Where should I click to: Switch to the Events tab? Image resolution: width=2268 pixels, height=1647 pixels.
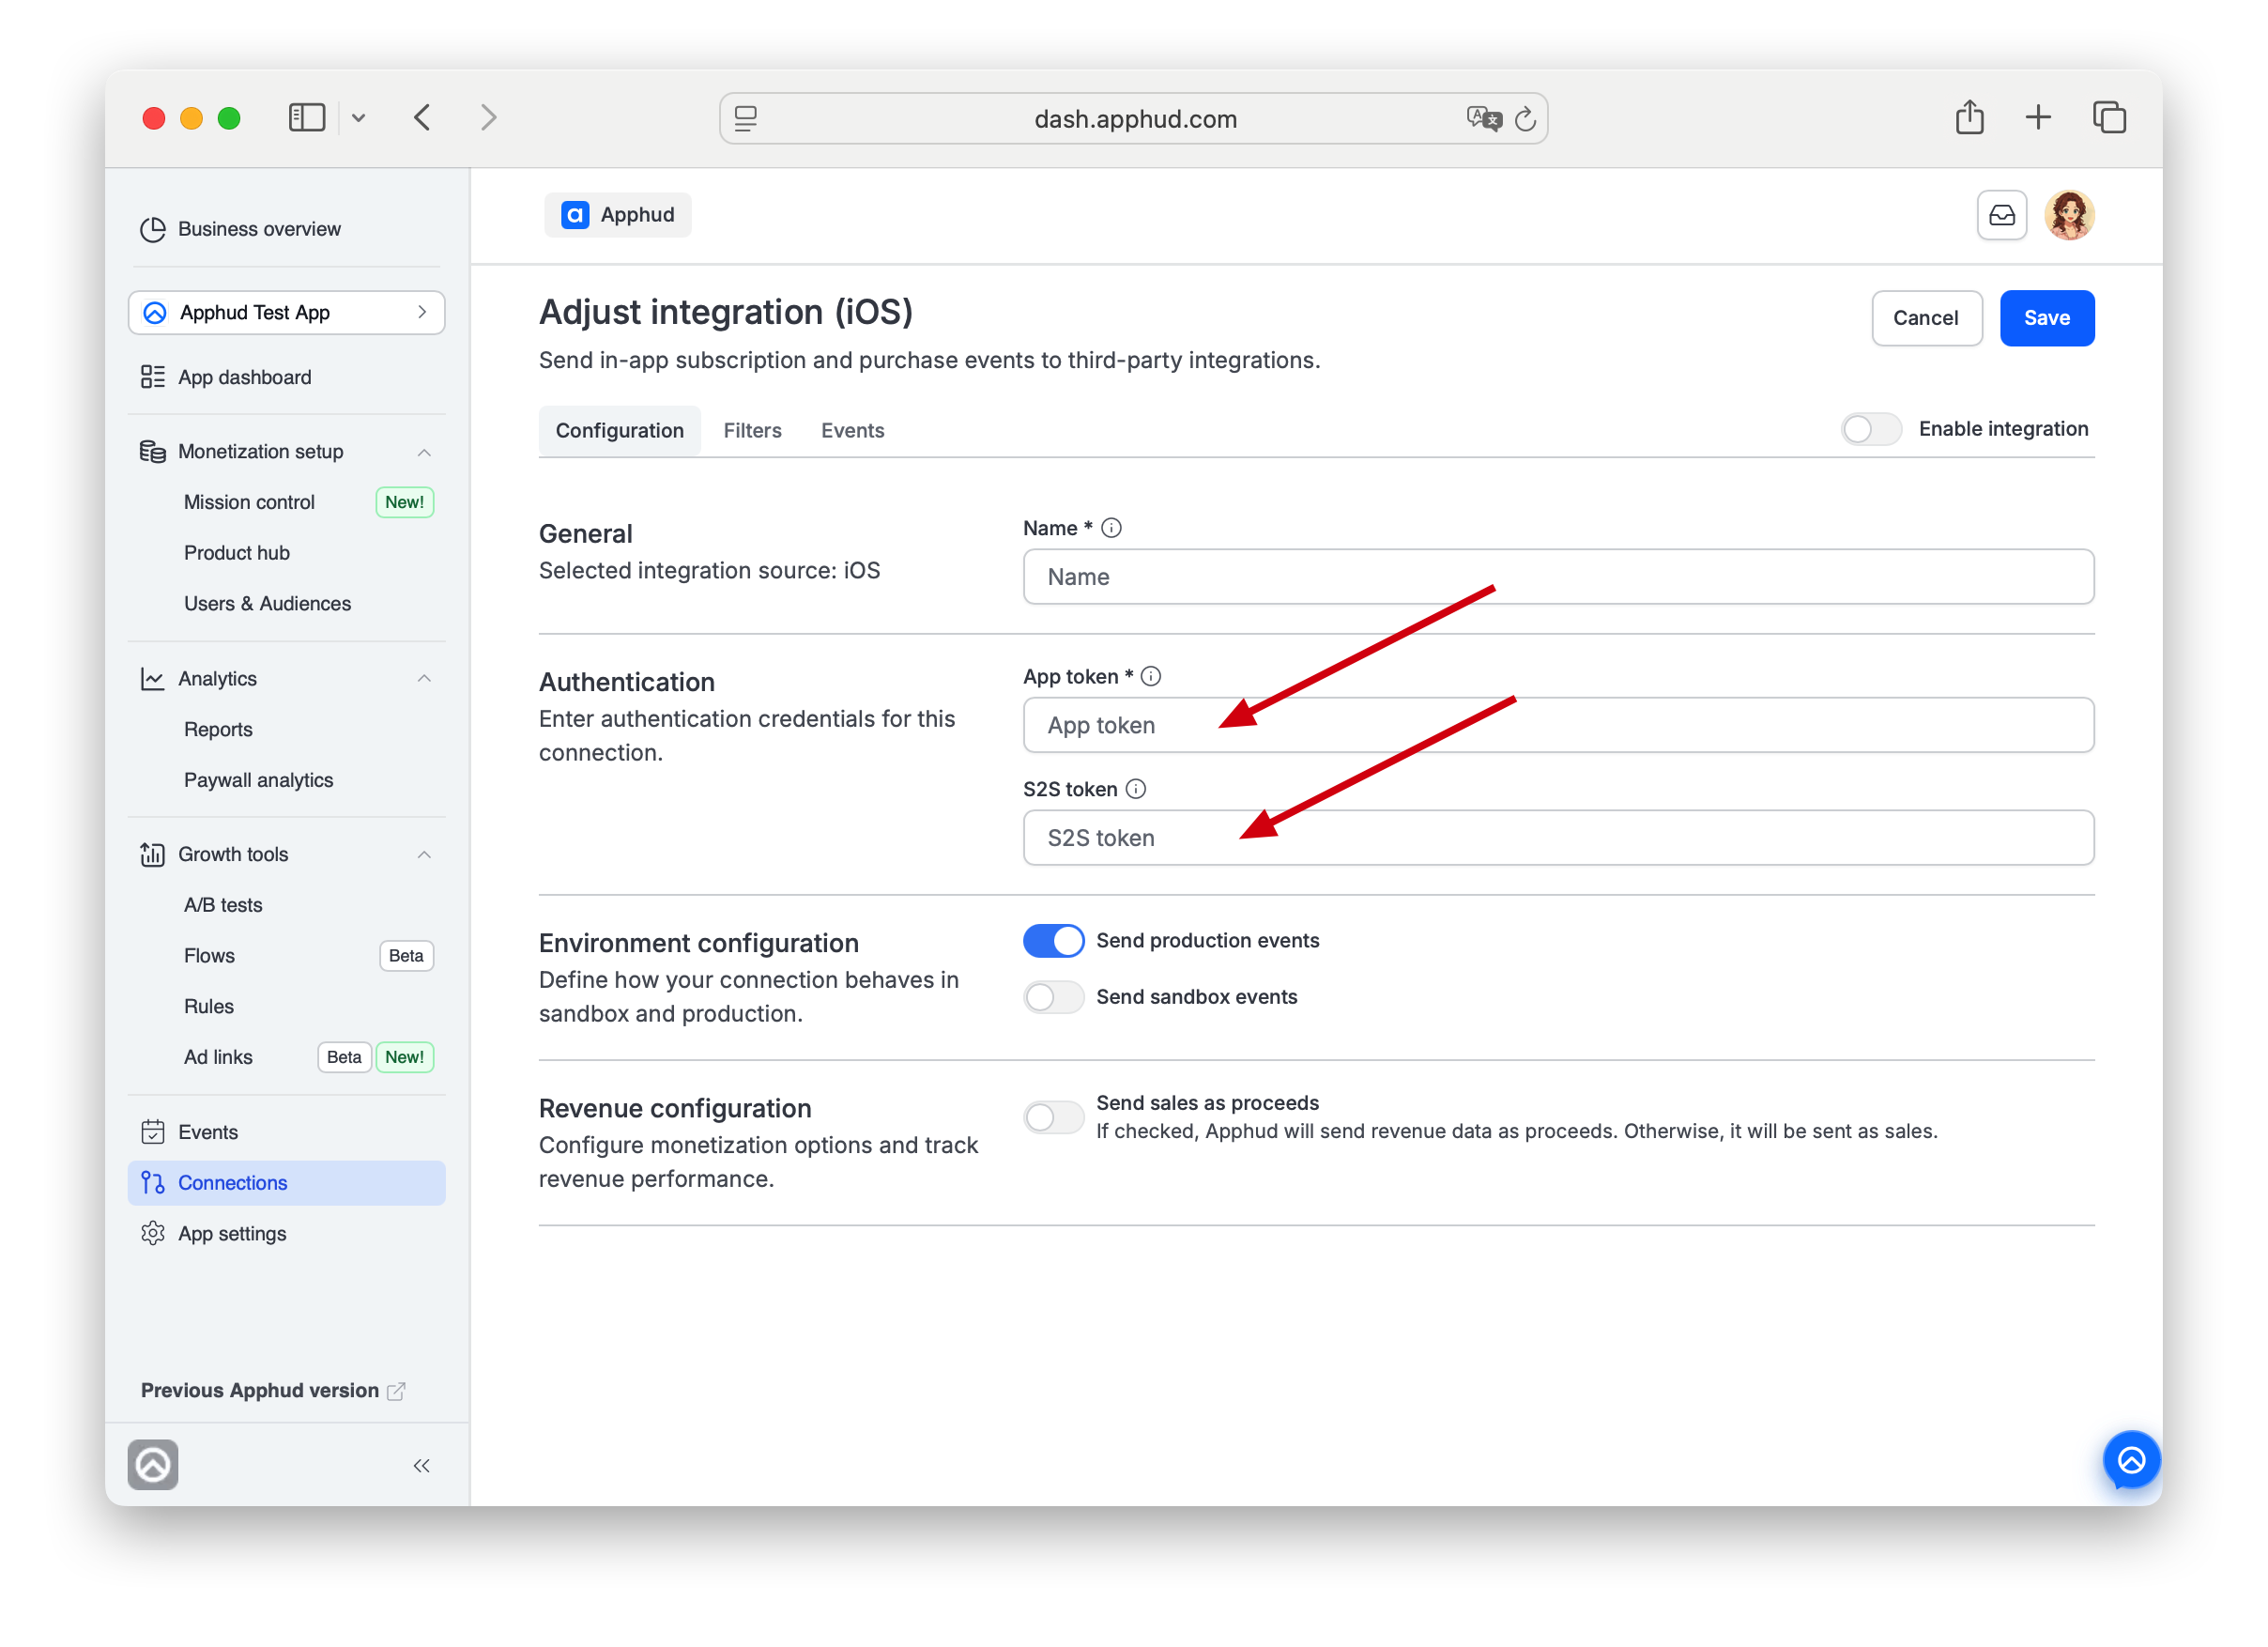click(853, 431)
